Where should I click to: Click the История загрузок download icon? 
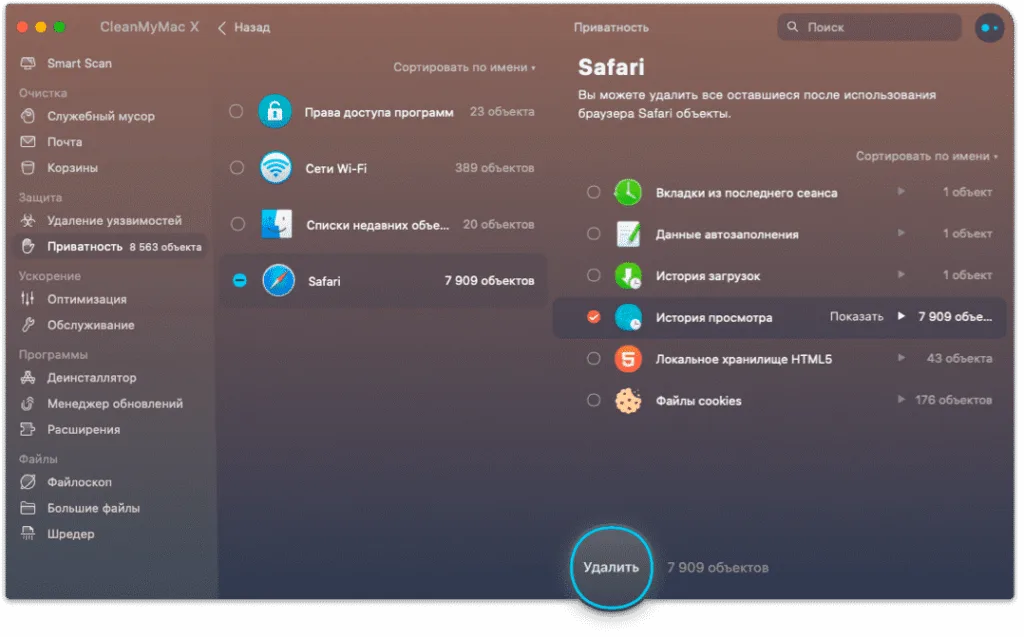pos(628,276)
